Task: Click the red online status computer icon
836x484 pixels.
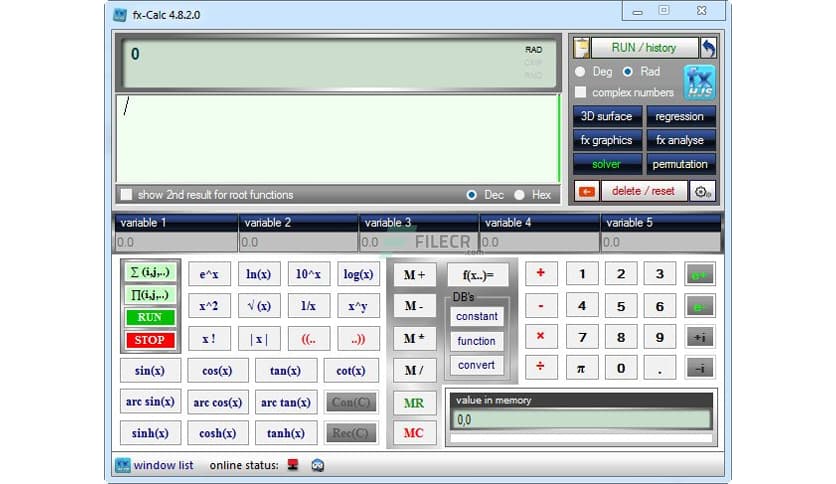Action: (x=293, y=465)
